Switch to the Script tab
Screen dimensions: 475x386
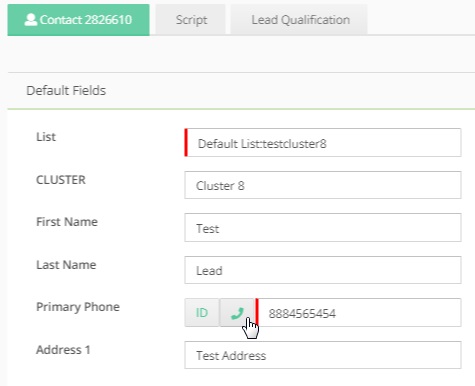pyautogui.click(x=191, y=20)
